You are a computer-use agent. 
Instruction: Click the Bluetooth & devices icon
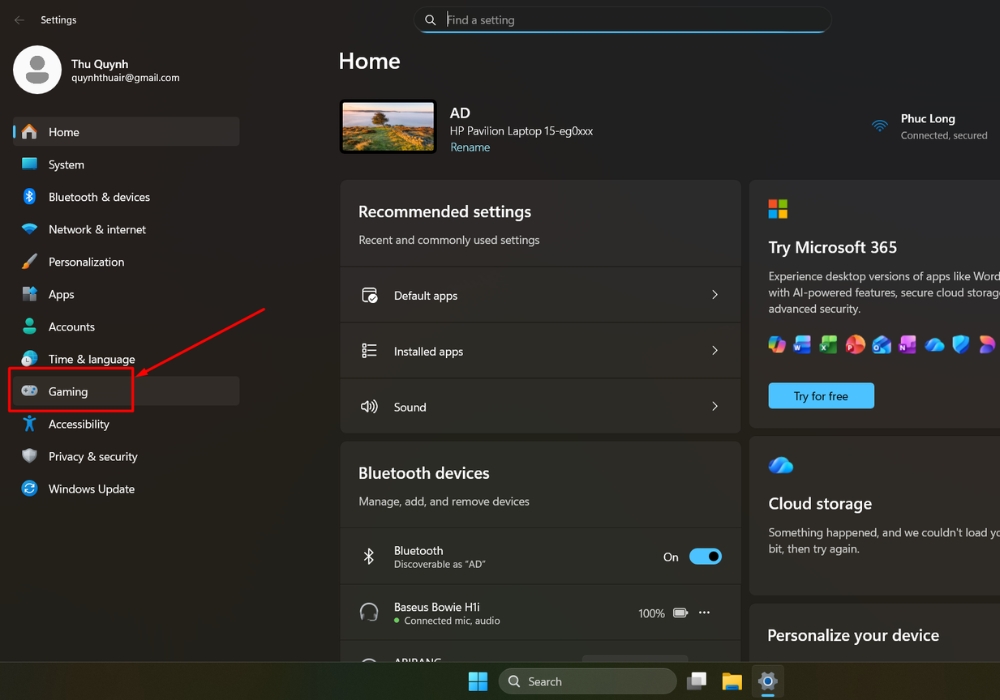point(29,196)
